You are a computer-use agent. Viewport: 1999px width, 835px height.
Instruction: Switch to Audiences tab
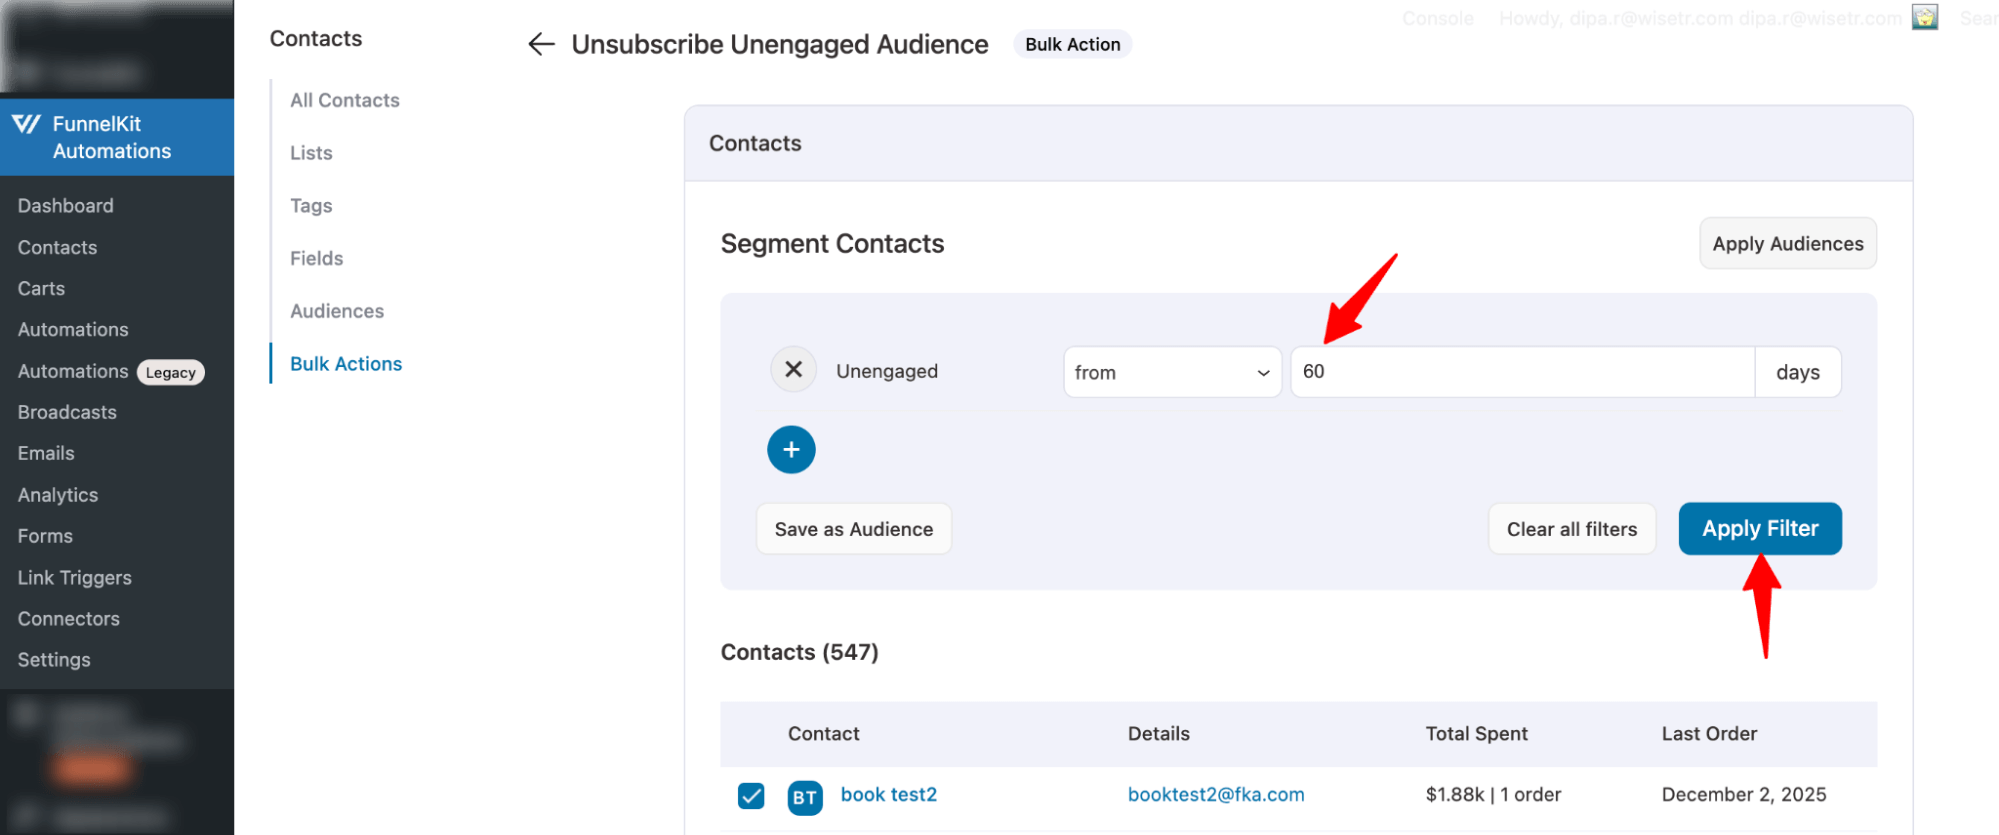337,311
